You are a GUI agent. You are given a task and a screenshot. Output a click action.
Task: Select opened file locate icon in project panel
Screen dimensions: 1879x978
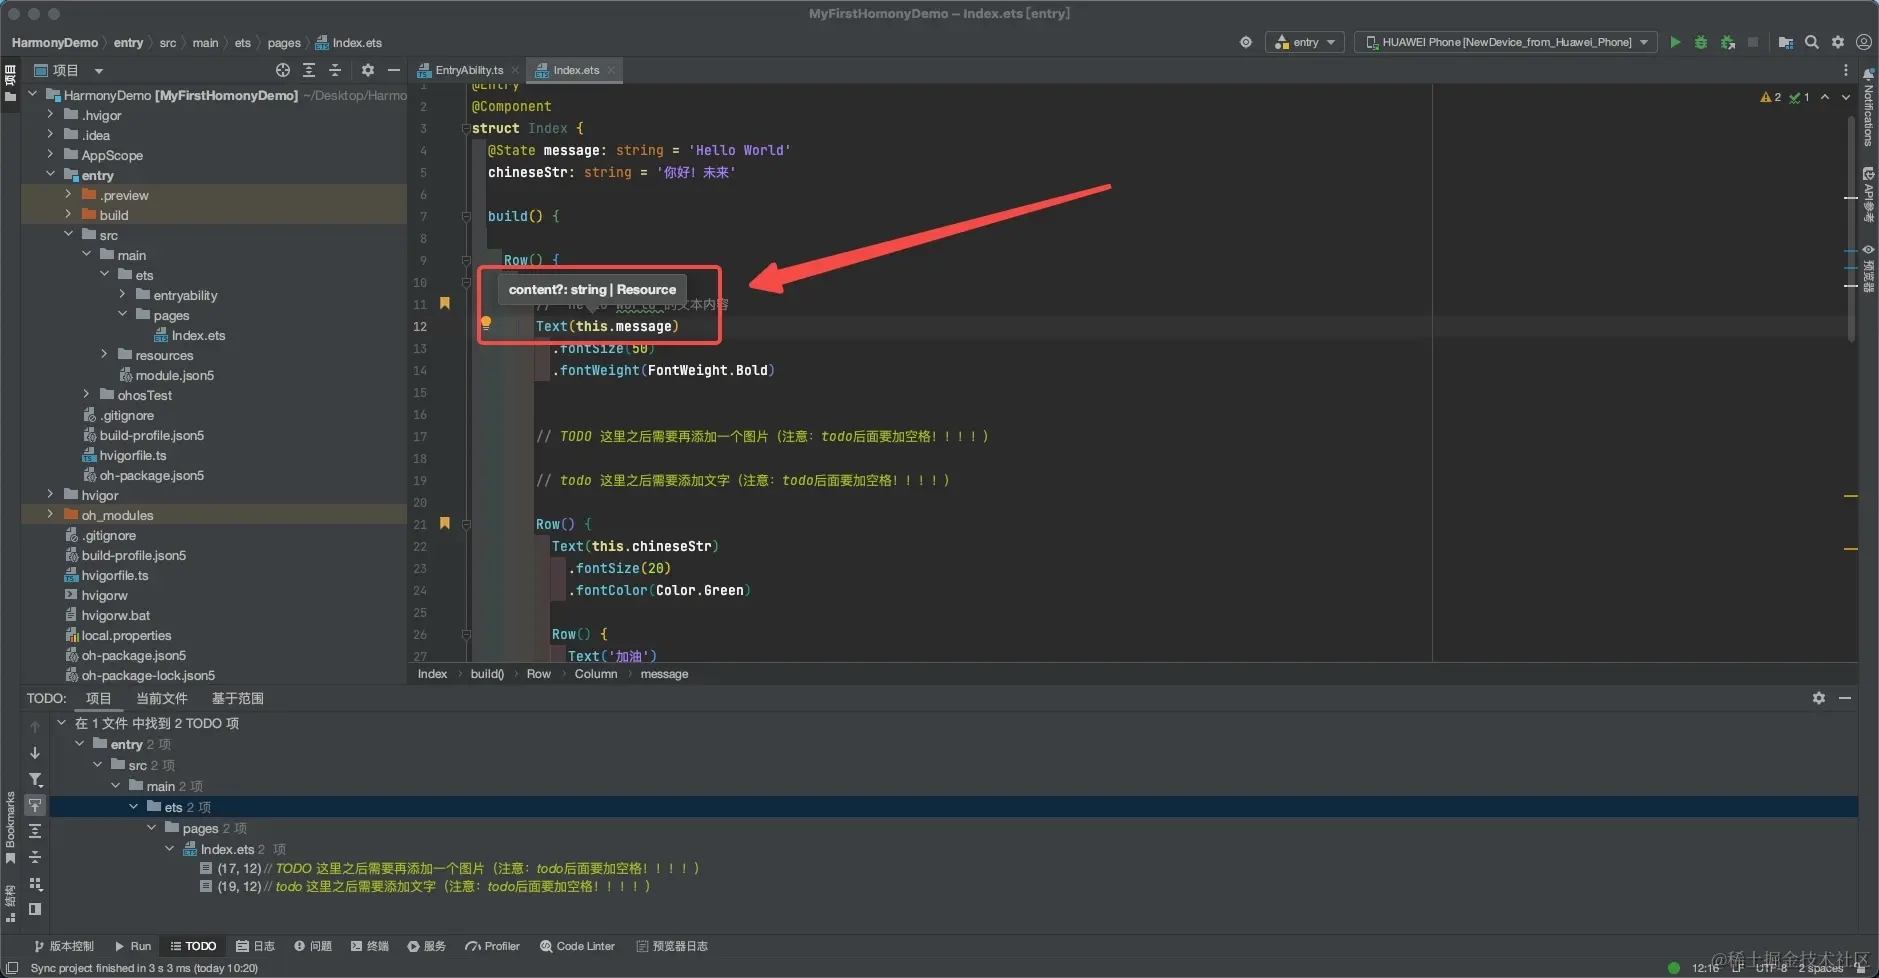click(x=283, y=70)
